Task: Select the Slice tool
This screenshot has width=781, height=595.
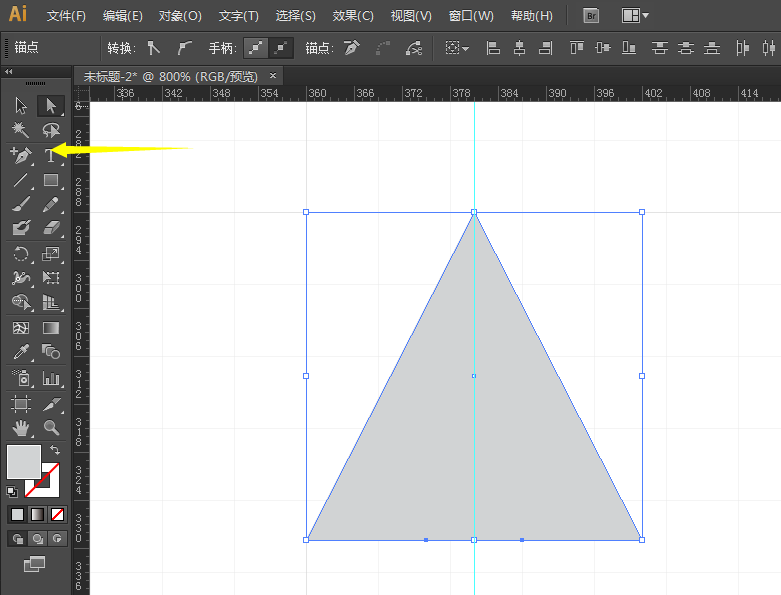Action: tap(51, 403)
